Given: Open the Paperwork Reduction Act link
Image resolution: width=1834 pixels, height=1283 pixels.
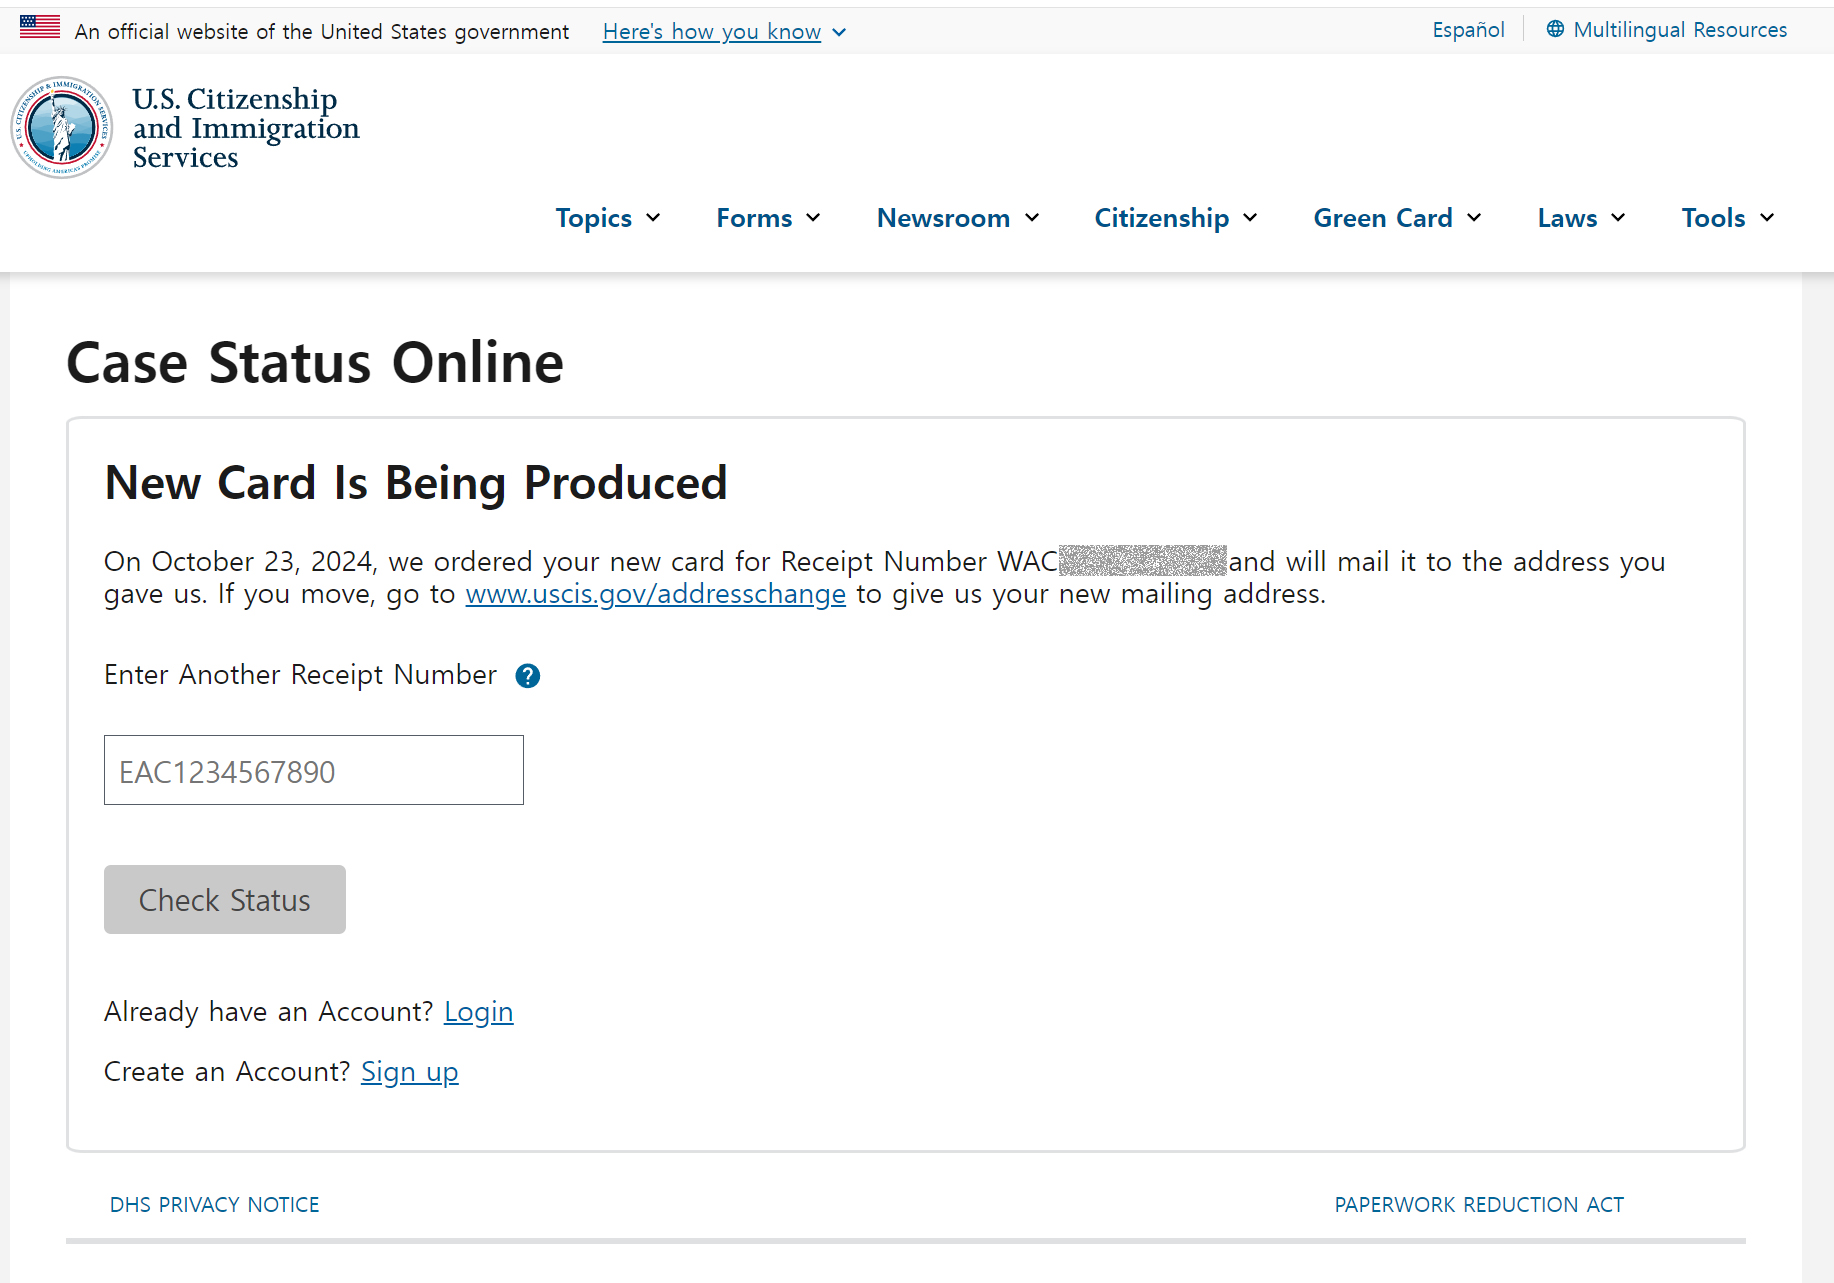Looking at the screenshot, I should (1479, 1205).
